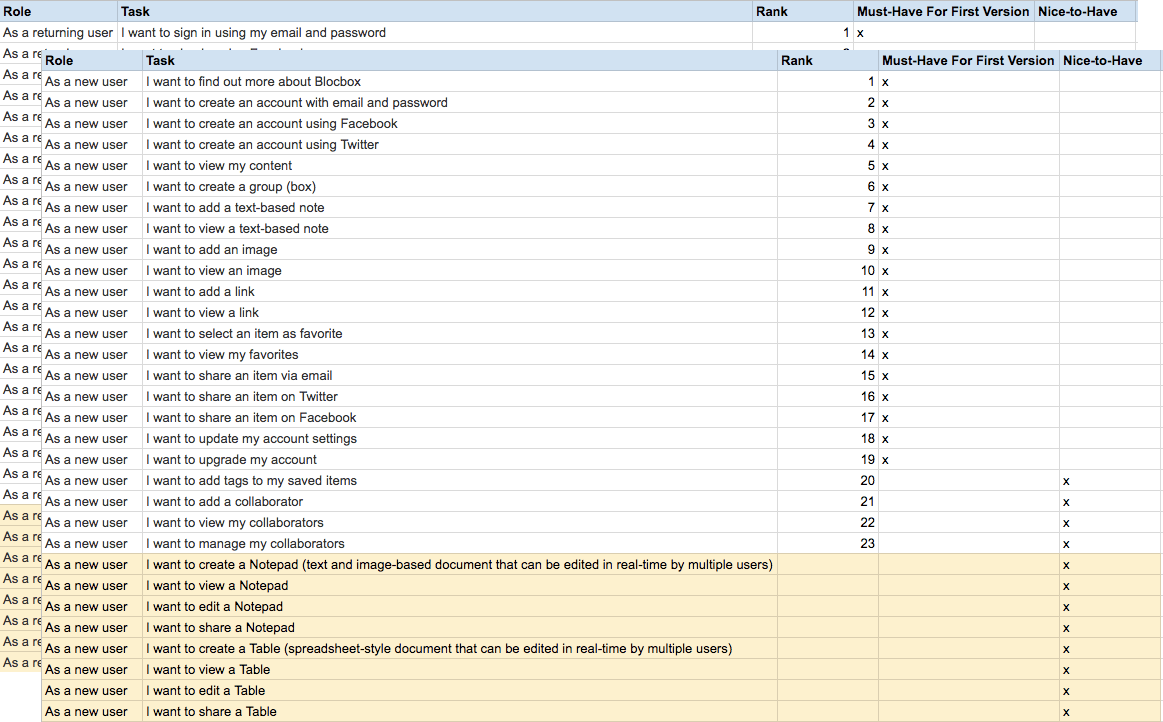Select the front table's Task header cell
Screen dimensions: 1163x722
(x=460, y=61)
